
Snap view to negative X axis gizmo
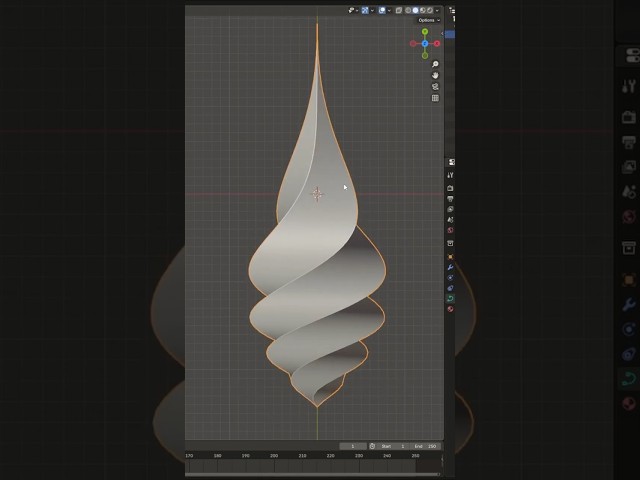pyautogui.click(x=413, y=43)
